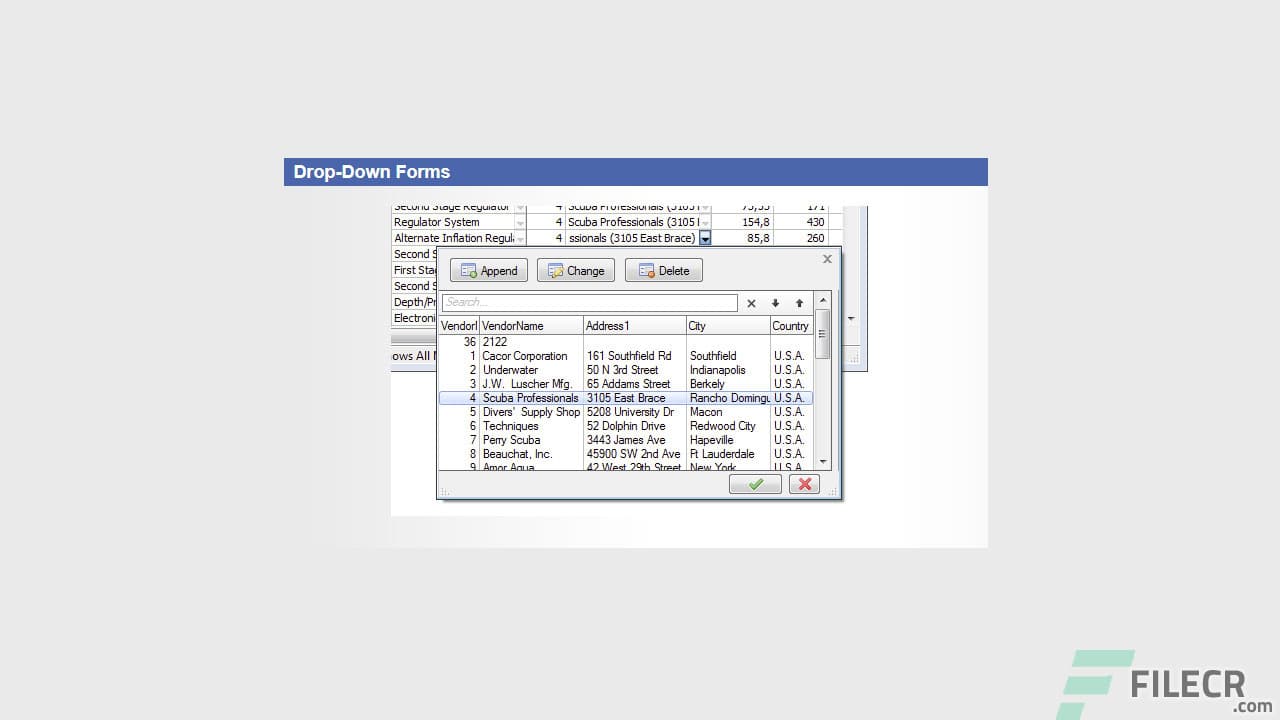Click the Append button's green plus list icon
1280x720 pixels.
(x=467, y=270)
